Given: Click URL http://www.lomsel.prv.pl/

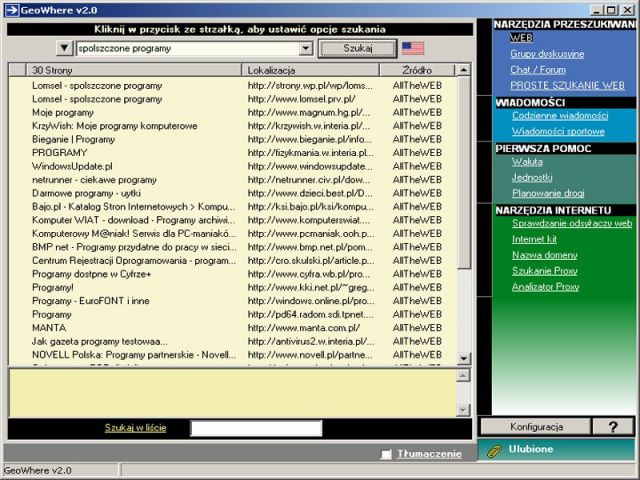Looking at the screenshot, I should tap(301, 99).
